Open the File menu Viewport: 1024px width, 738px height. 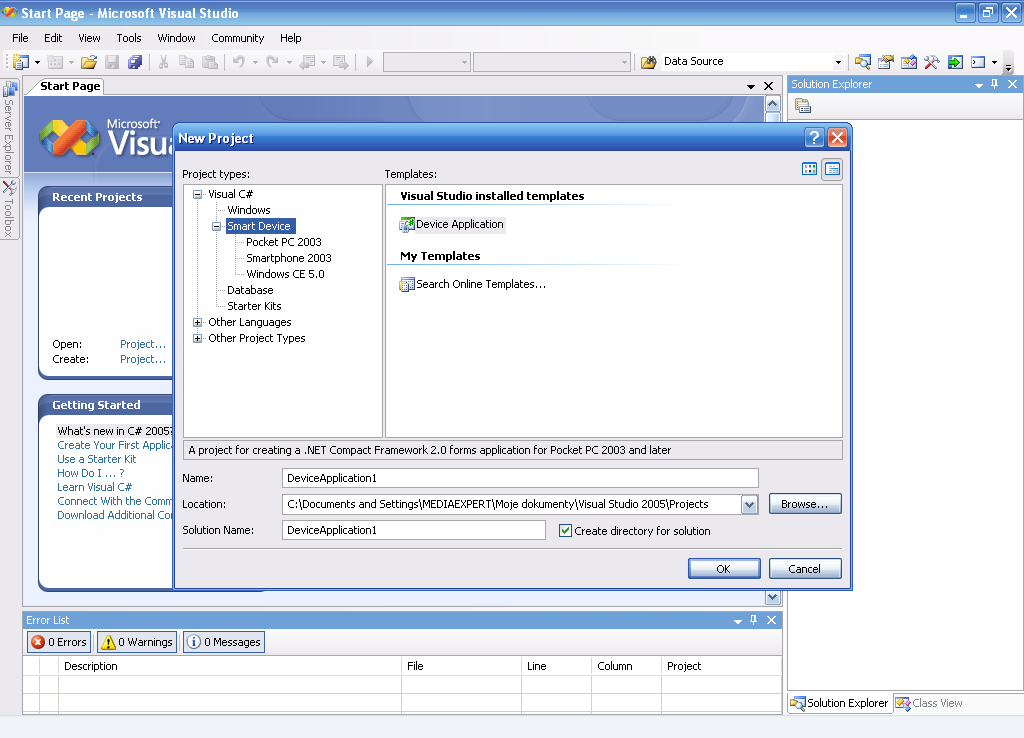(x=20, y=38)
